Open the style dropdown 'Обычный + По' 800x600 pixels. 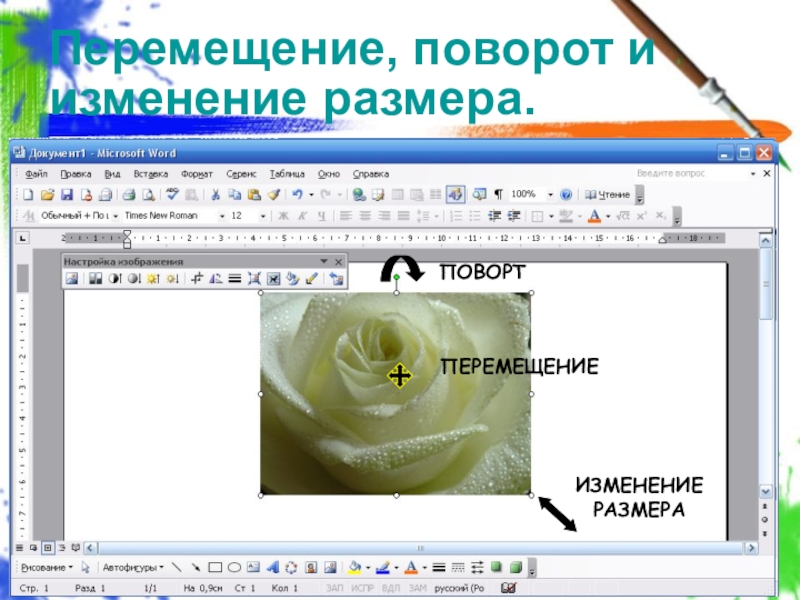115,216
